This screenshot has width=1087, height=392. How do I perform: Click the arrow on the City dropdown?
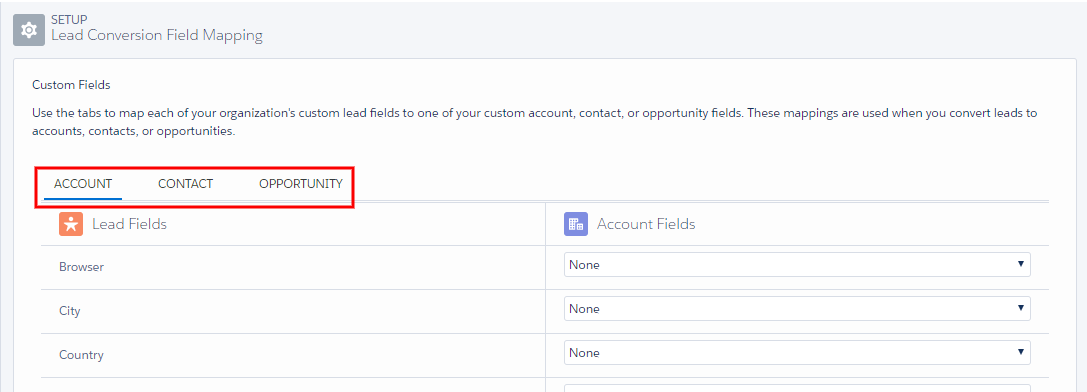coord(1020,307)
